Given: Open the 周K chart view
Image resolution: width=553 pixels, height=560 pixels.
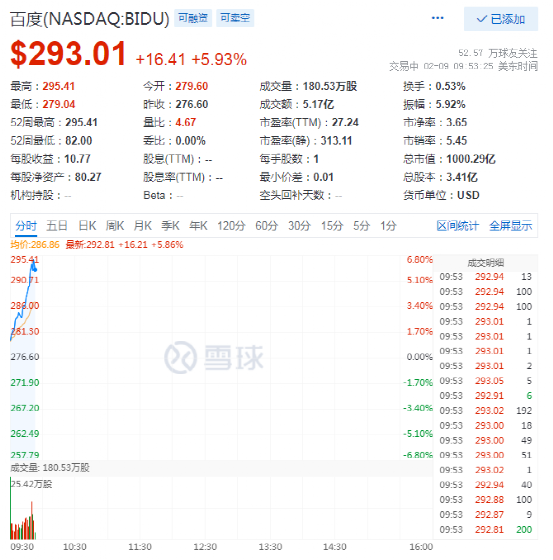Looking at the screenshot, I should click(x=115, y=226).
